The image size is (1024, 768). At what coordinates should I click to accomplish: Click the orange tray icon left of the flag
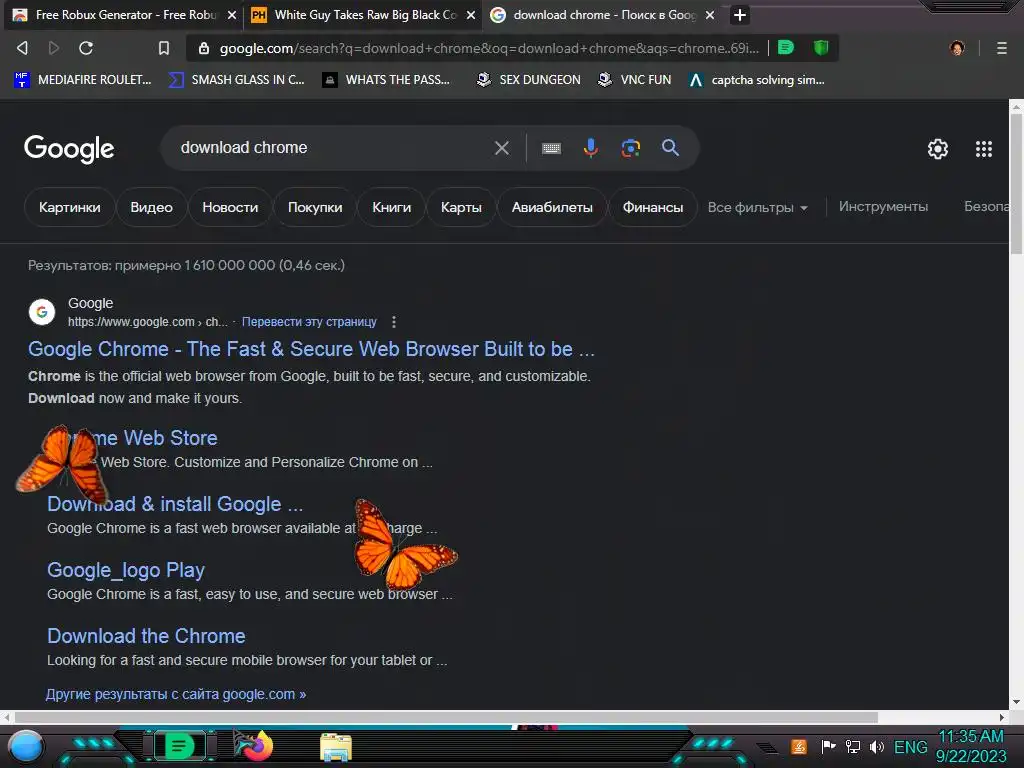[x=799, y=746]
